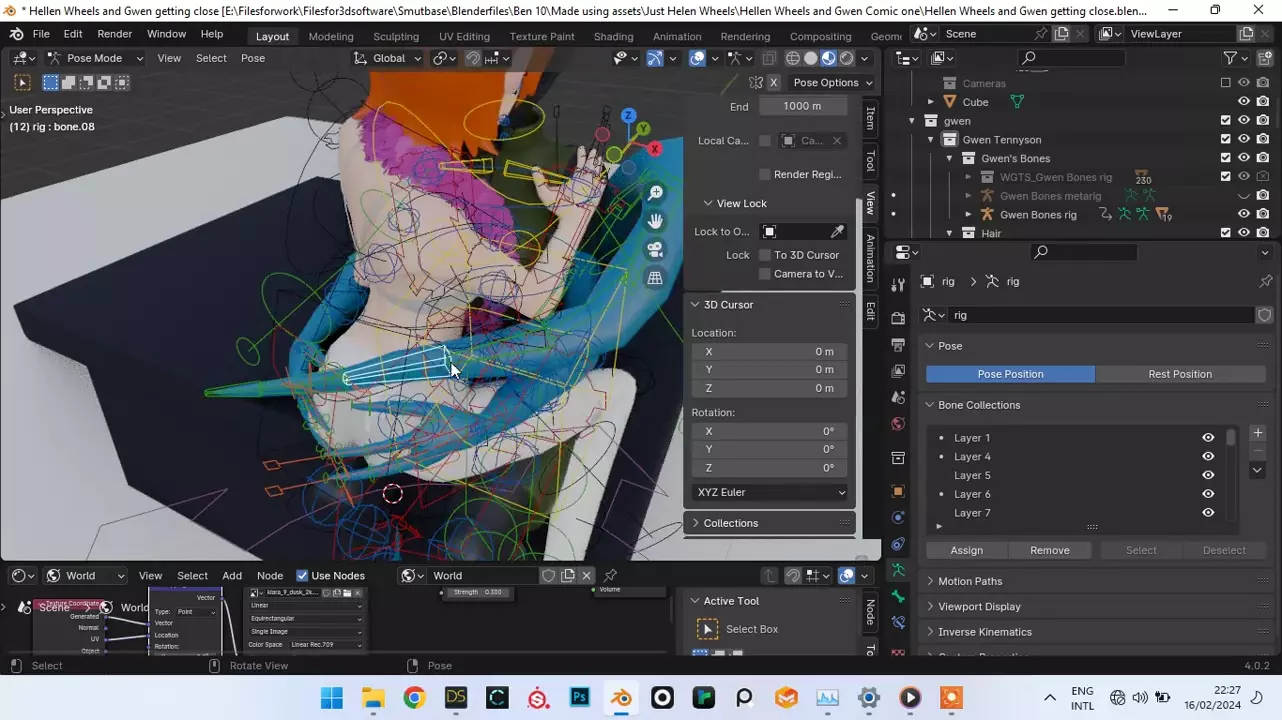Image resolution: width=1282 pixels, height=720 pixels.
Task: Hide Layer 4 bone collection with eye icon
Action: pos(1208,457)
